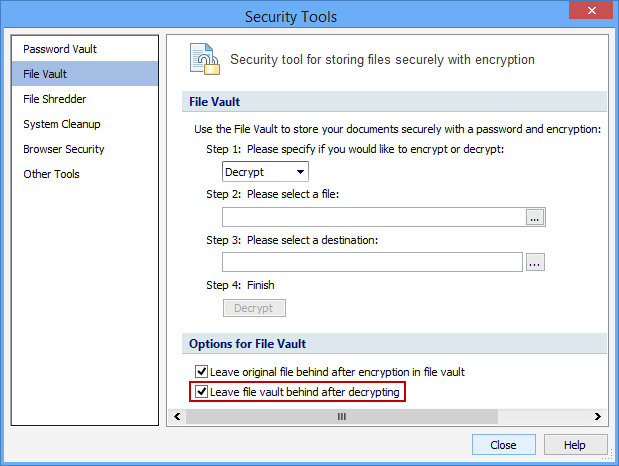Click the Help button
This screenshot has width=619, height=466.
point(574,445)
